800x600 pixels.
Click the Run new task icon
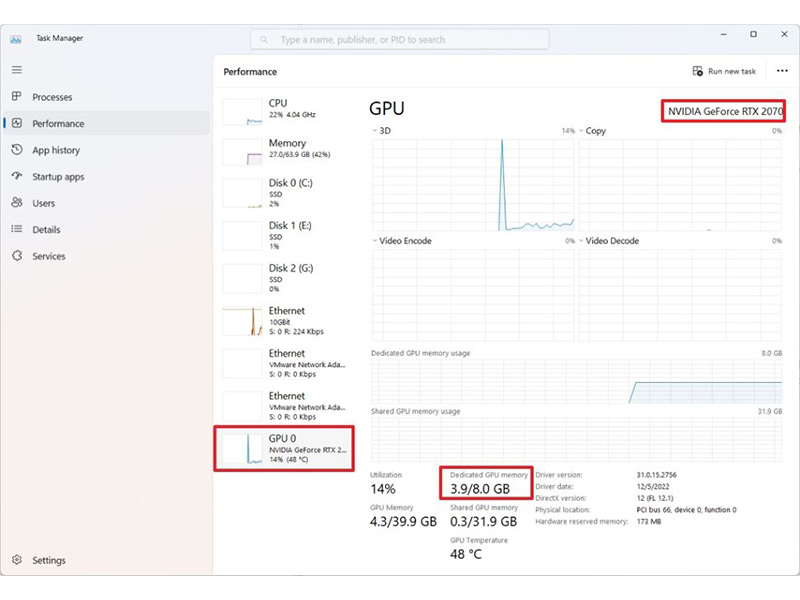(697, 71)
